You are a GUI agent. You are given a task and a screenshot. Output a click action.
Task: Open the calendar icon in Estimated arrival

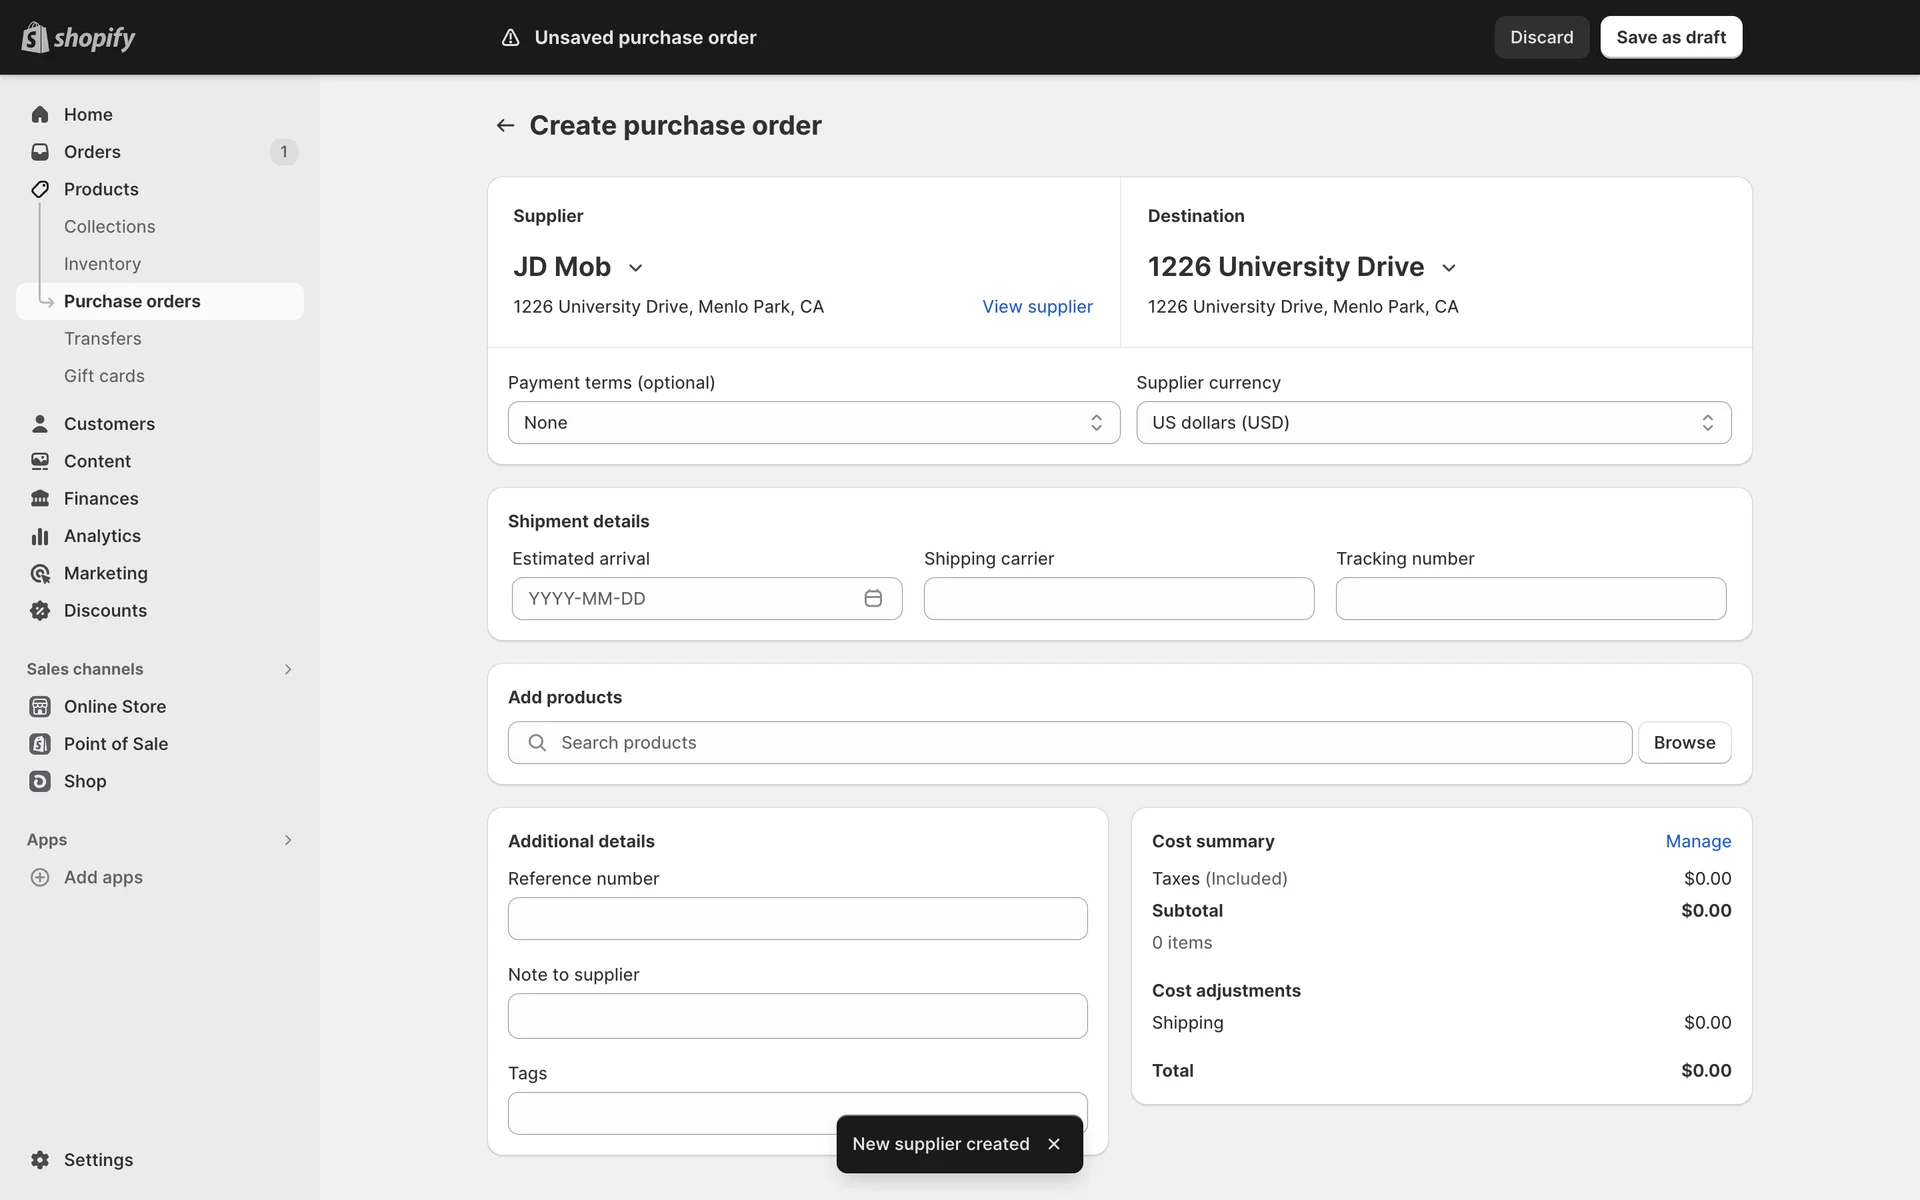(x=872, y=598)
